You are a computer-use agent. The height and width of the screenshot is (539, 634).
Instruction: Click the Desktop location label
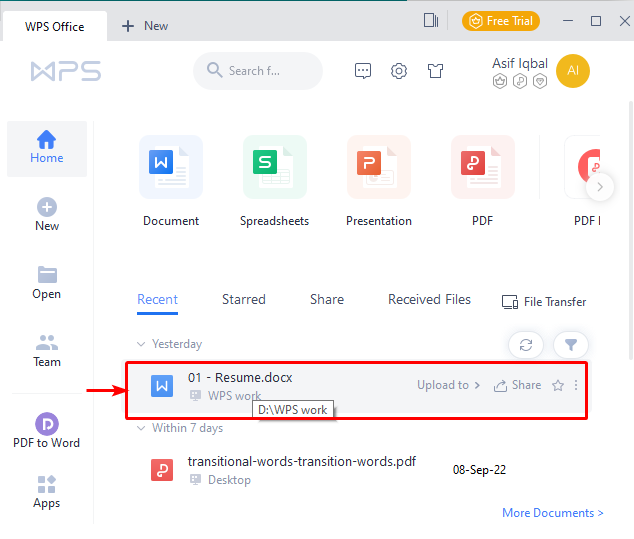click(229, 480)
